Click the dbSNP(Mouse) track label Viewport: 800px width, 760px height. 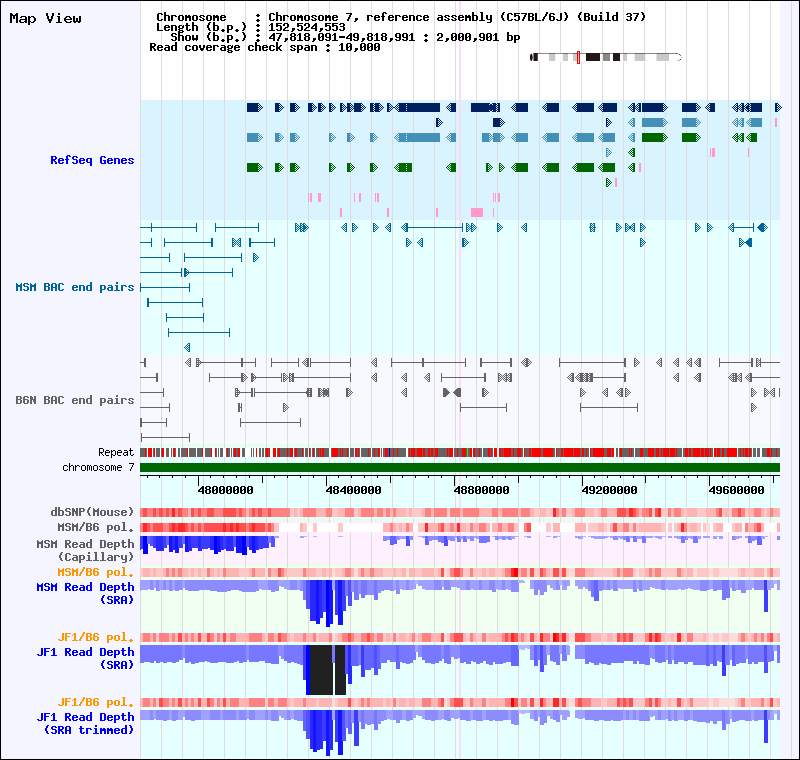(92, 512)
